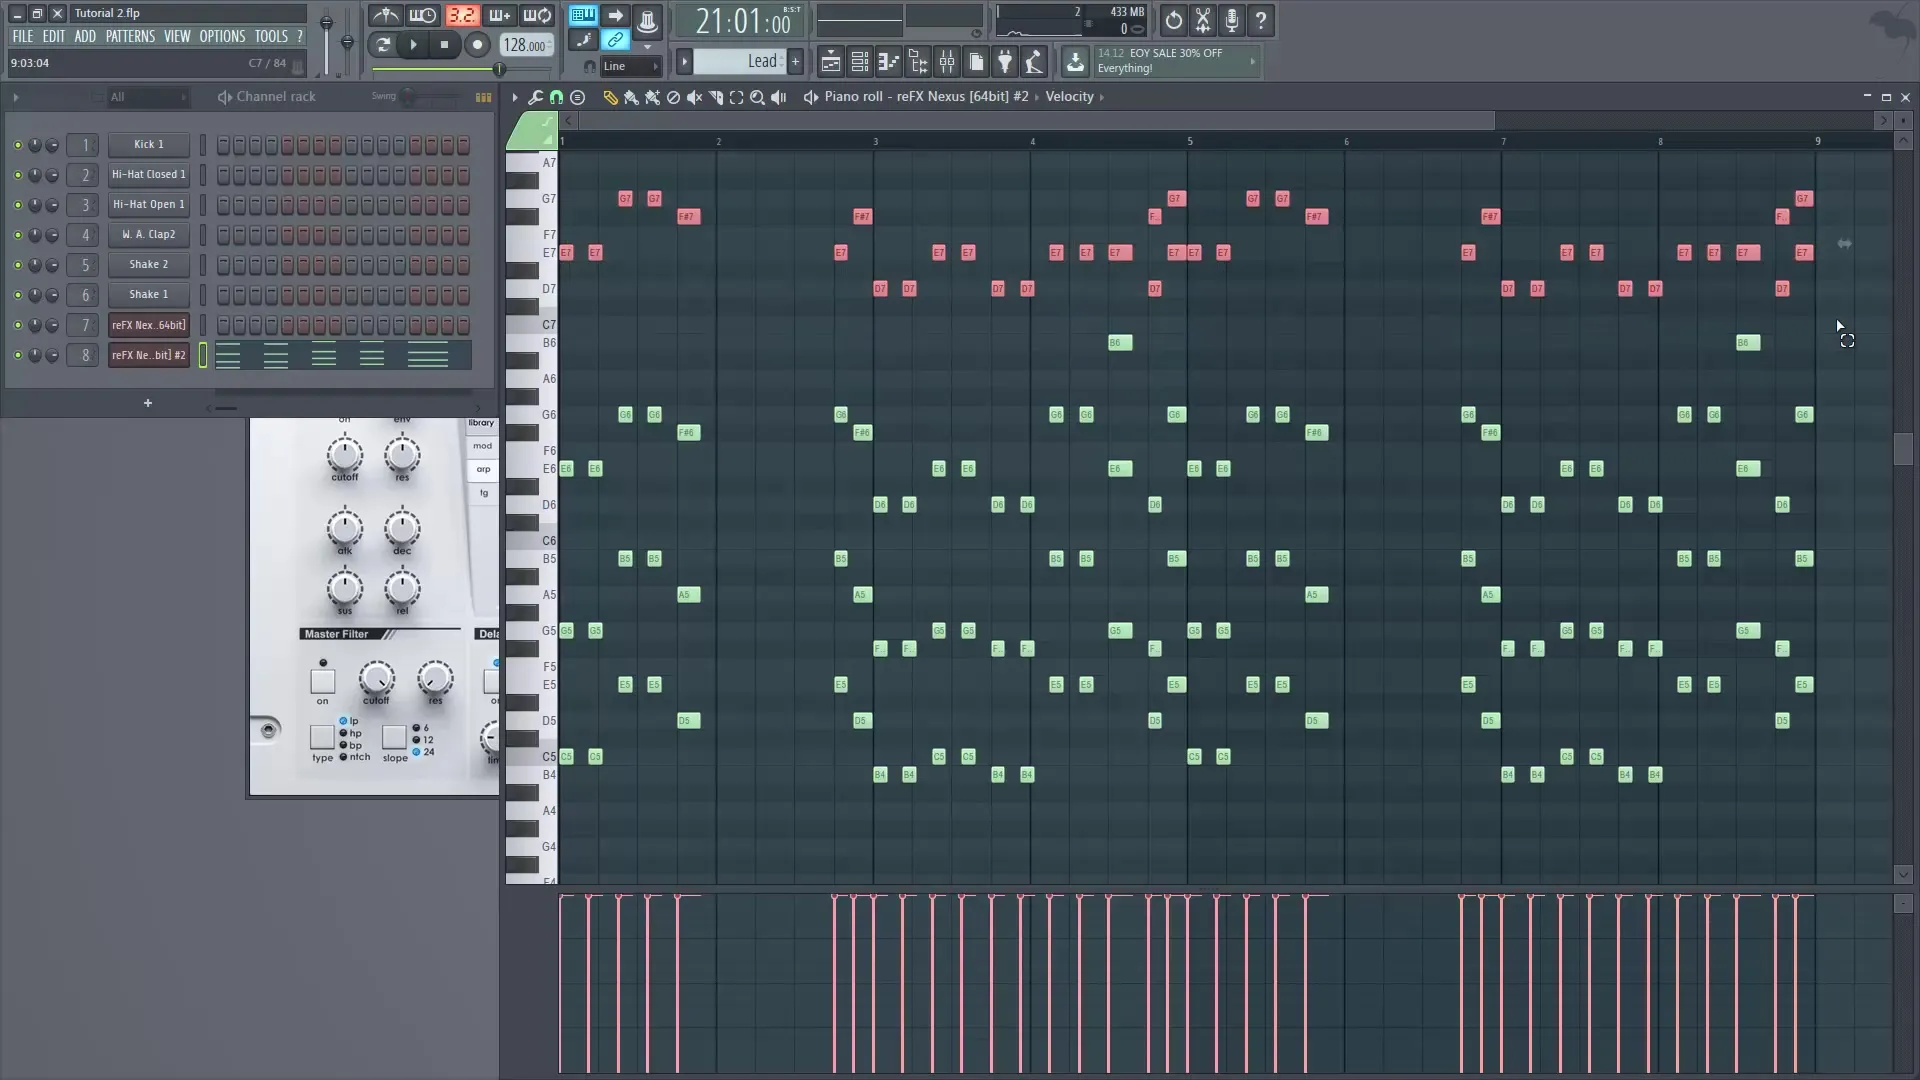The width and height of the screenshot is (1920, 1080).
Task: Mute the Kick 1 channel
Action: [x=17, y=145]
